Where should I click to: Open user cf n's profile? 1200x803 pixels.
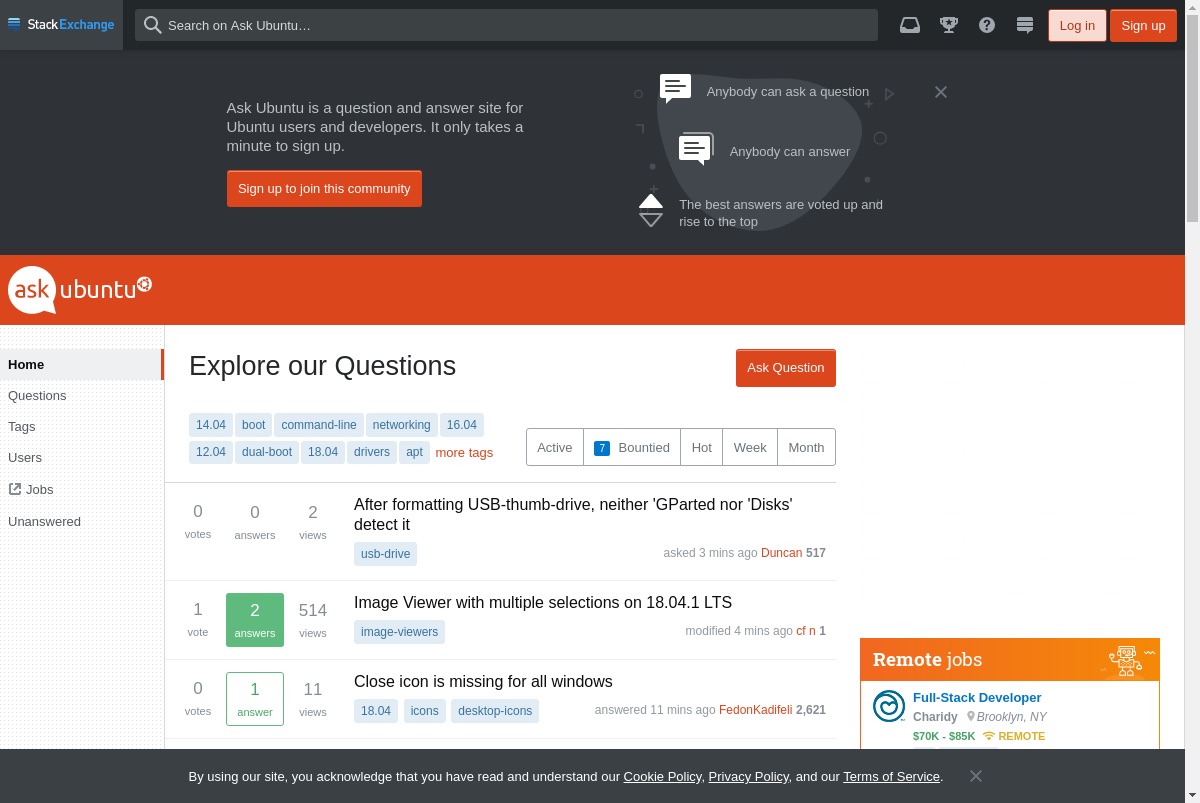click(806, 631)
